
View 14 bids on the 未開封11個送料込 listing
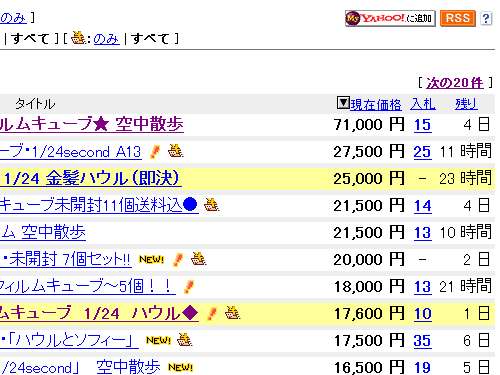pyautogui.click(x=423, y=206)
